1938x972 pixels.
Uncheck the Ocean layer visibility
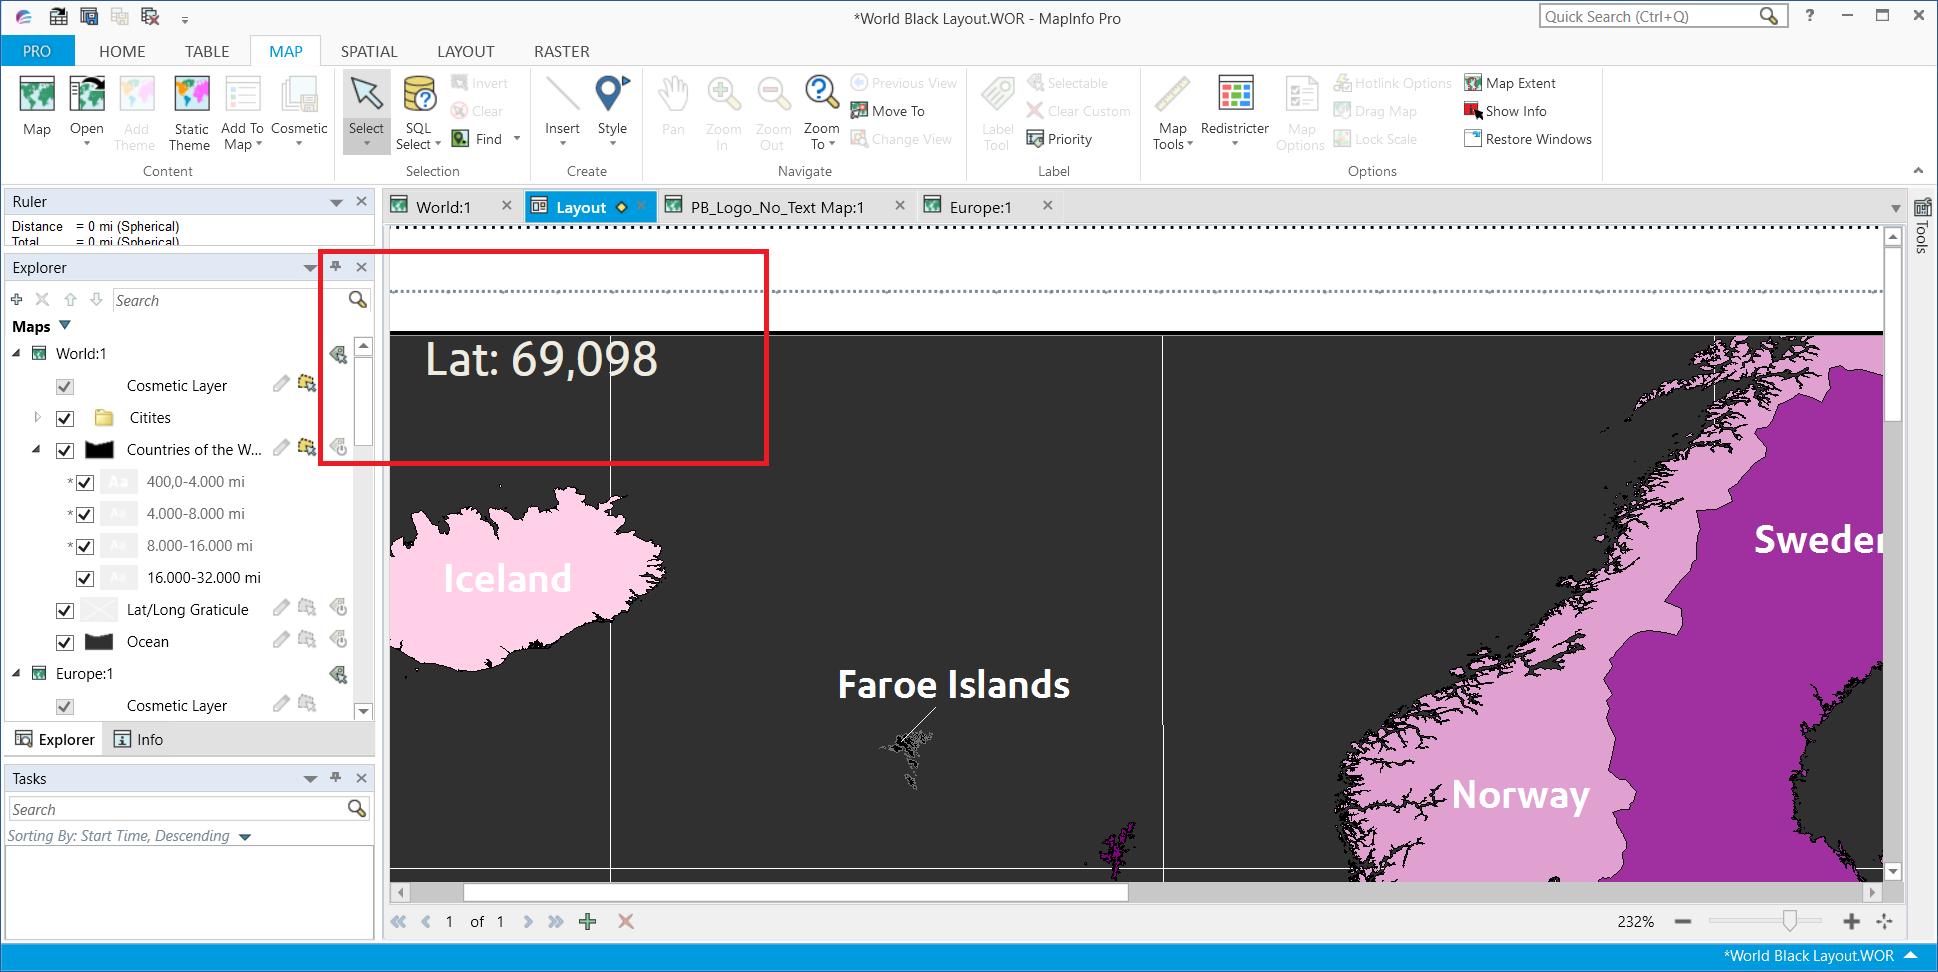(65, 641)
